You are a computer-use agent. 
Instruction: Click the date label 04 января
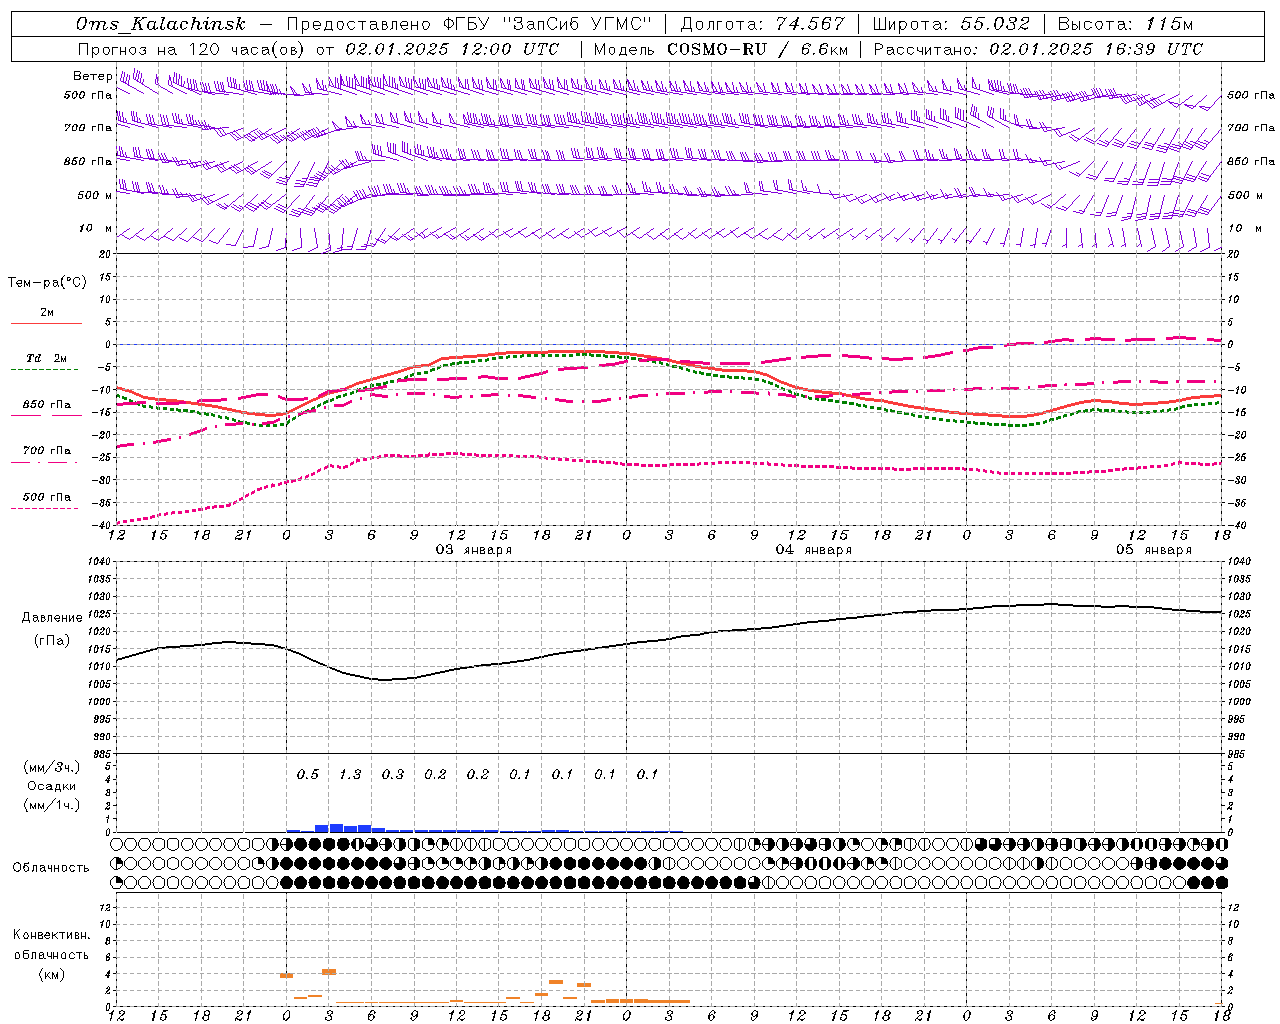[814, 550]
